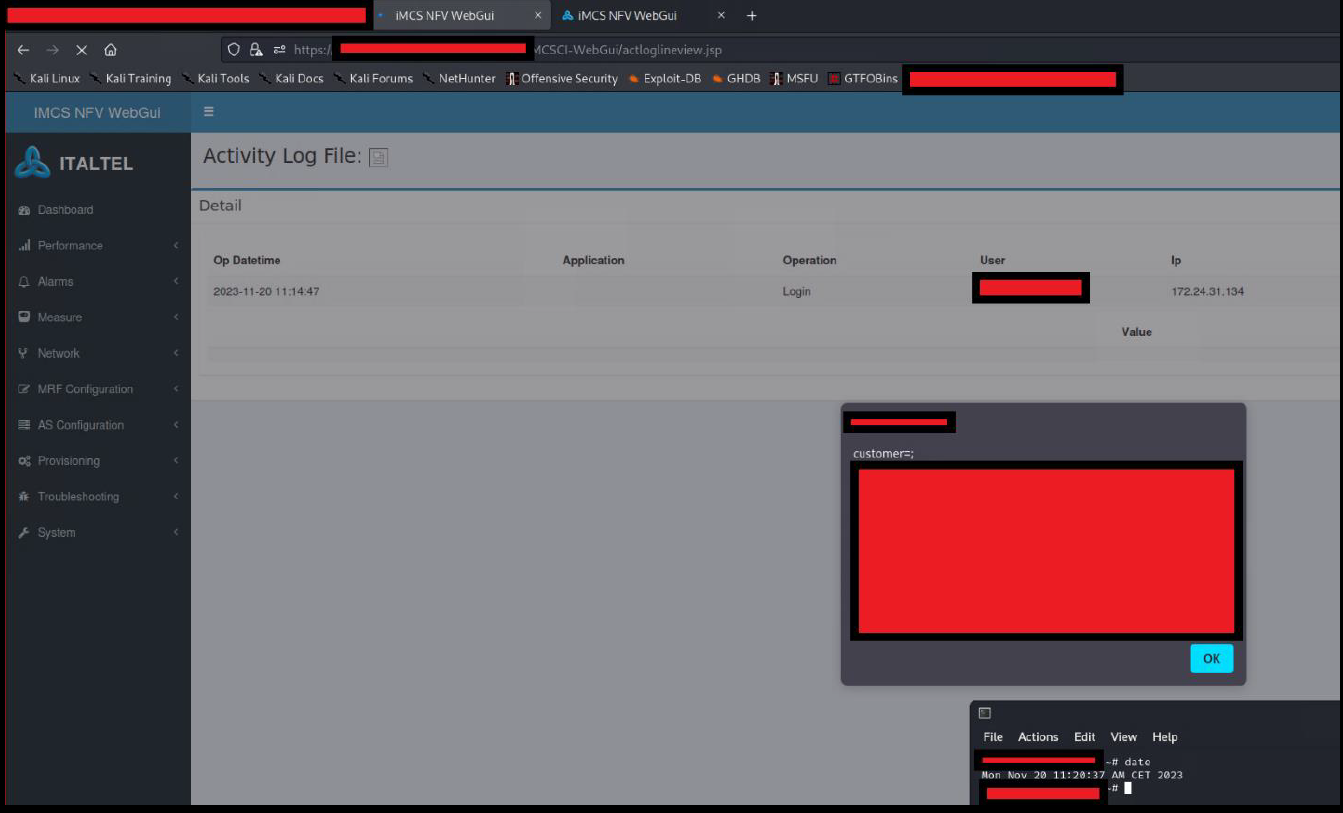Image resolution: width=1343 pixels, height=813 pixels.
Task: Open Kali Forums bookmark
Action: pos(373,79)
